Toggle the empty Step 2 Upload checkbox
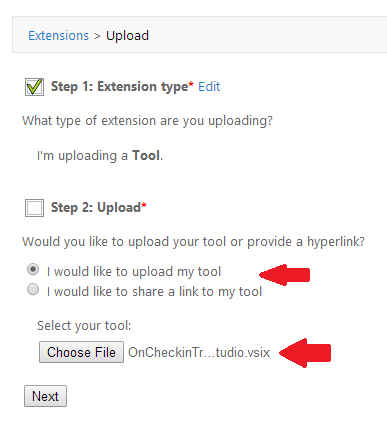 tap(34, 208)
